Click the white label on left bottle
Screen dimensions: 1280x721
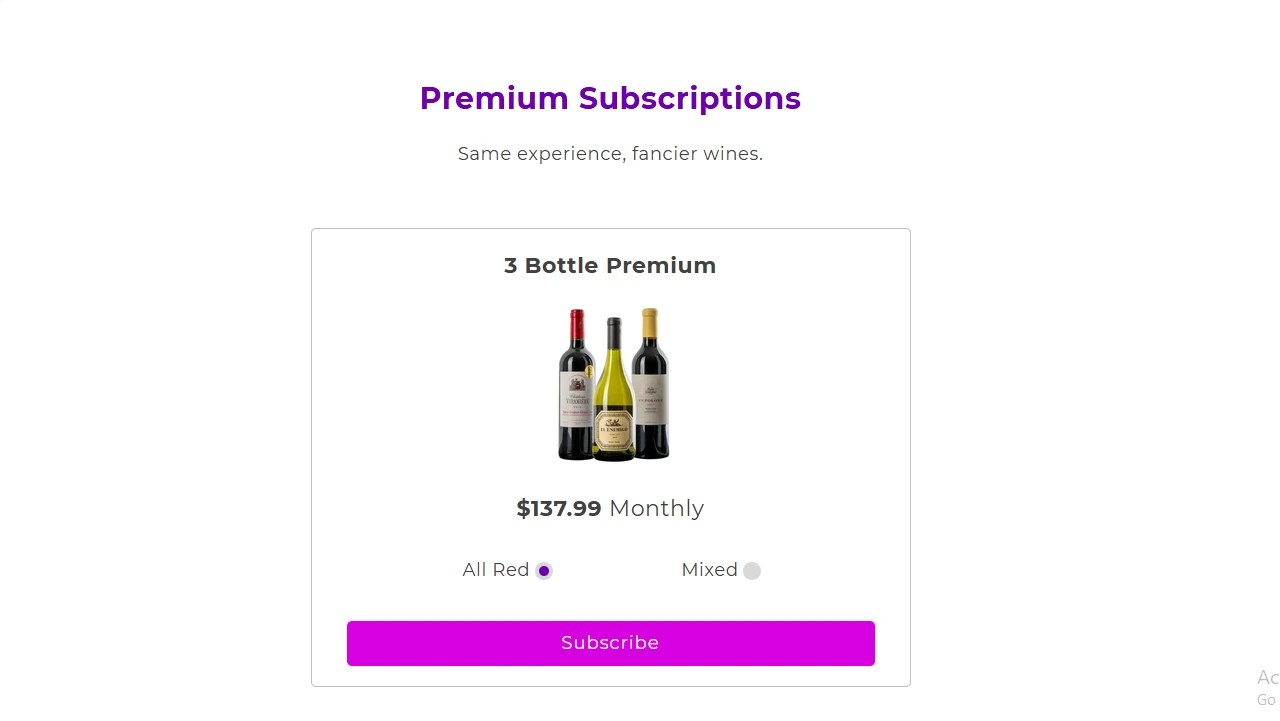(575, 400)
